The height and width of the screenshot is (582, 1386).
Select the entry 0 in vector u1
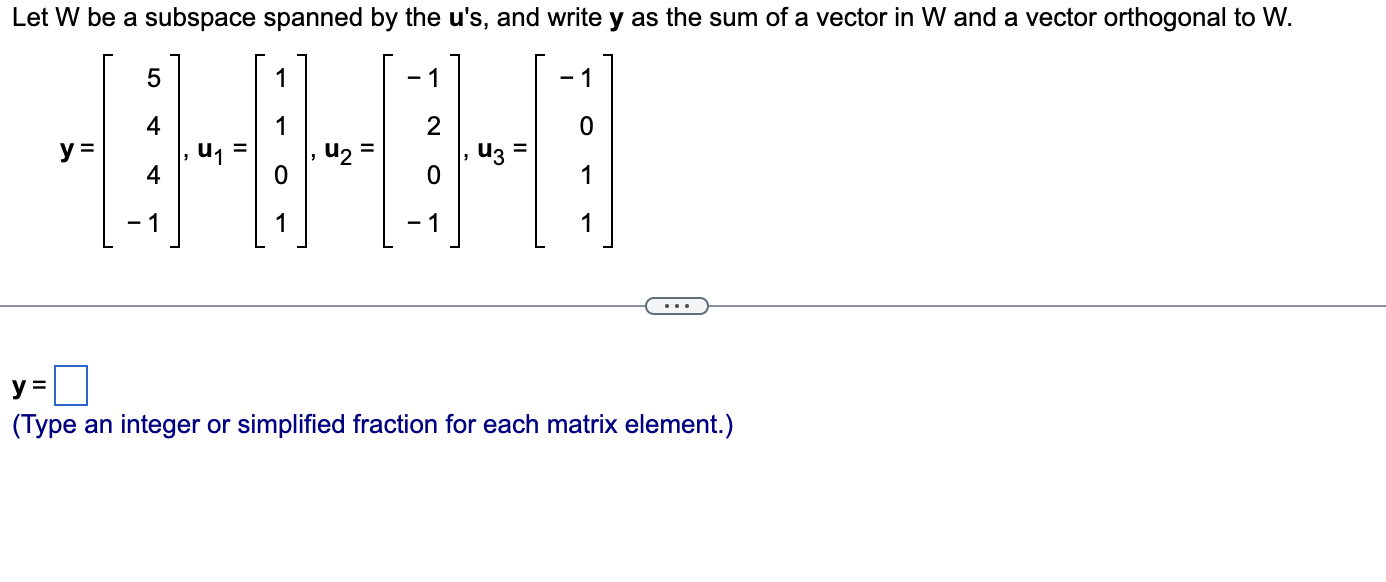[x=282, y=176]
